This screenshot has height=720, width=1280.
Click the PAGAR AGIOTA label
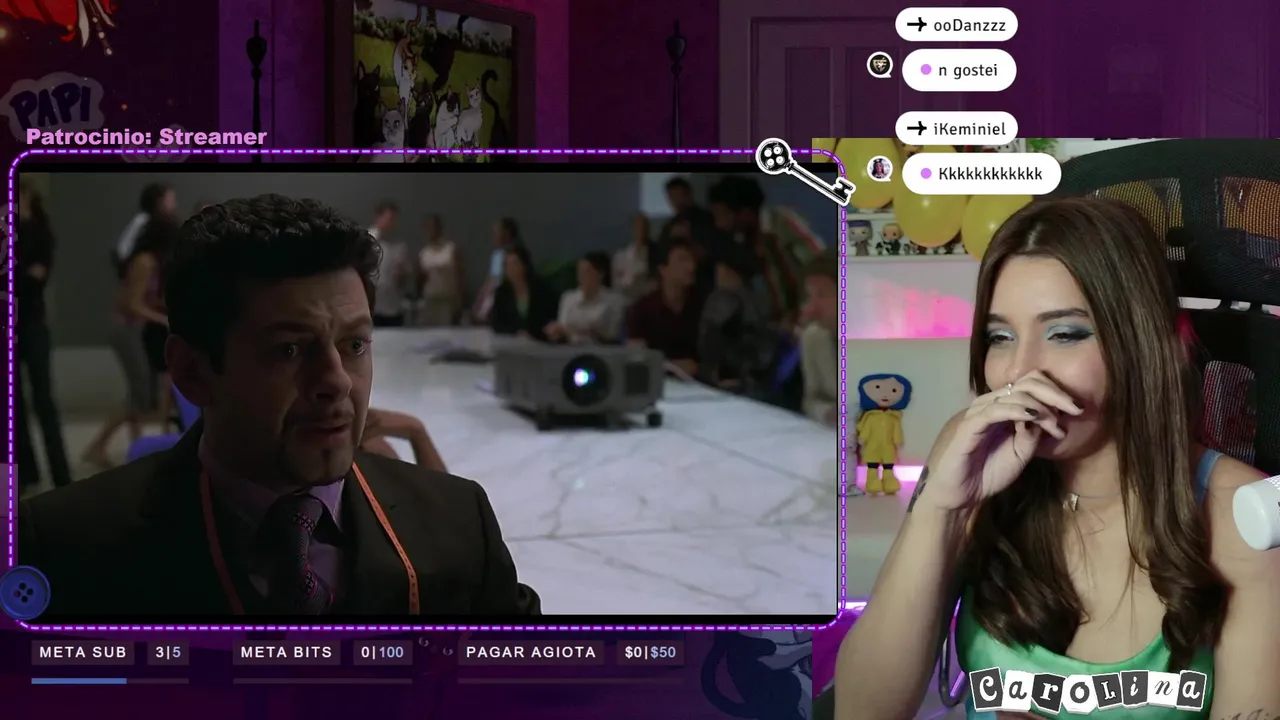[x=531, y=652]
